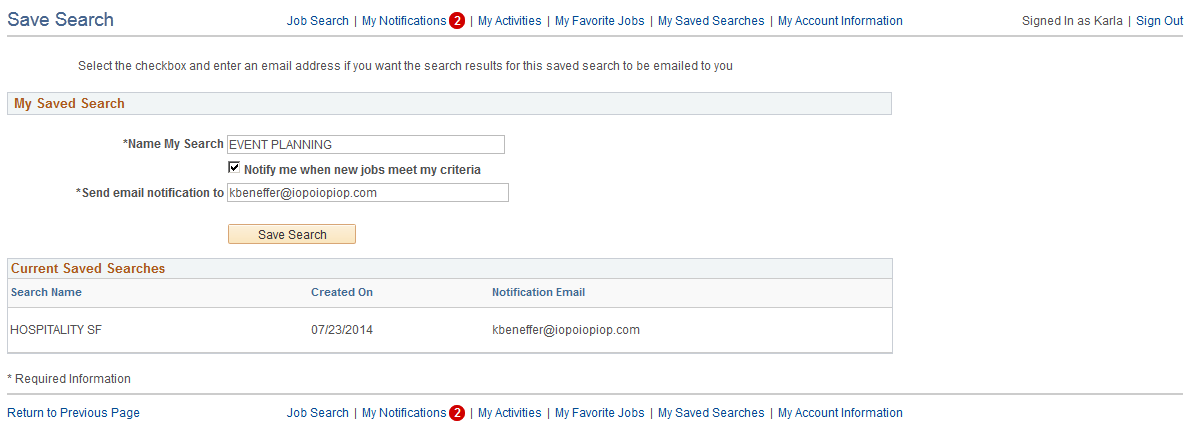The height and width of the screenshot is (434, 1194).
Task: Open Job Search in top navigation
Action: click(x=317, y=21)
